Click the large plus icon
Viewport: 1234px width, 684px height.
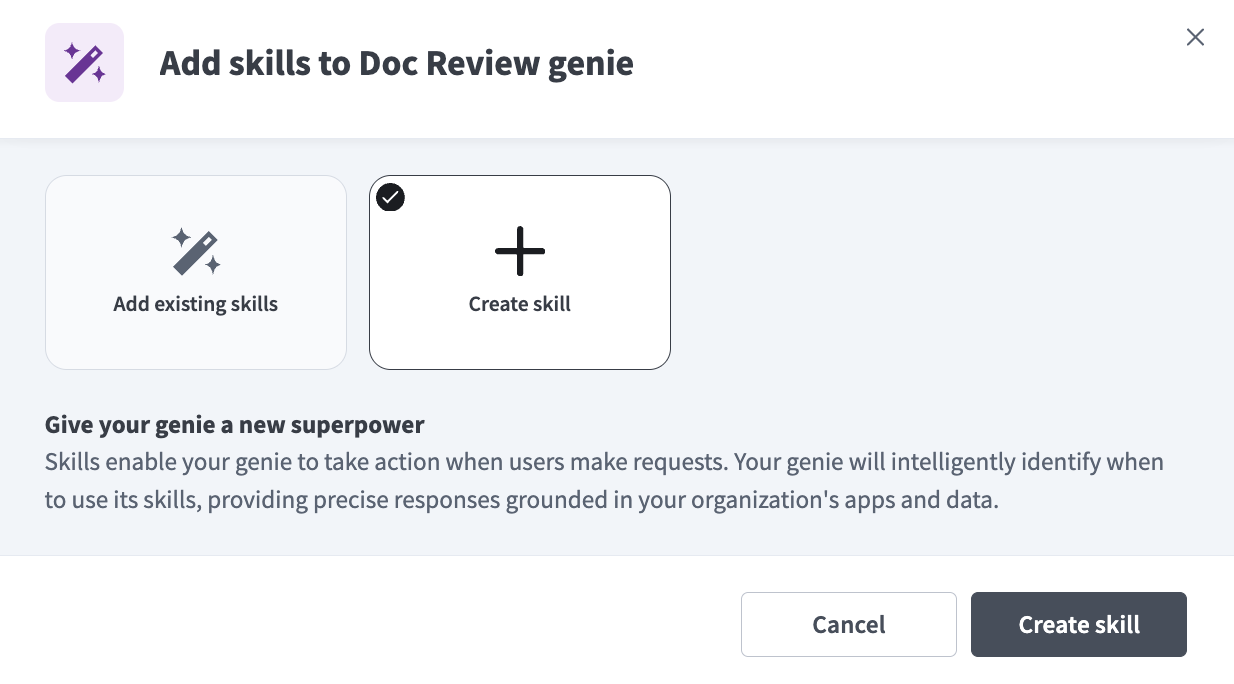pyautogui.click(x=520, y=250)
